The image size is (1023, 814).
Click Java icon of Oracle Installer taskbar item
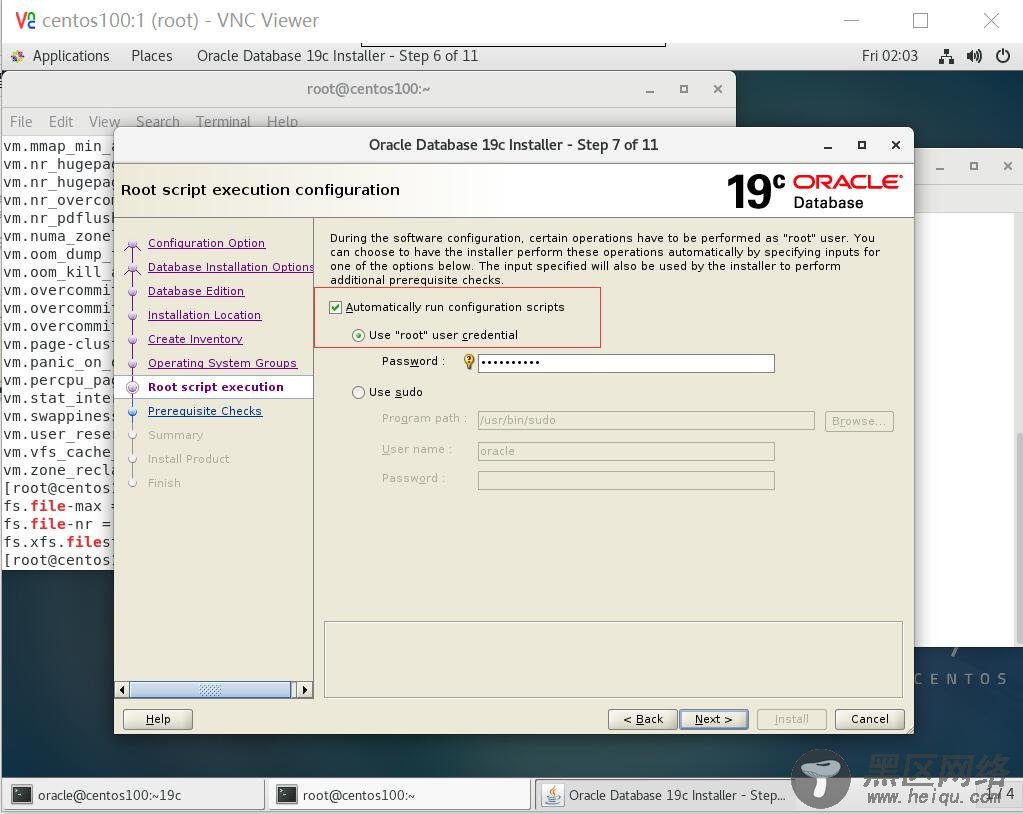click(553, 794)
